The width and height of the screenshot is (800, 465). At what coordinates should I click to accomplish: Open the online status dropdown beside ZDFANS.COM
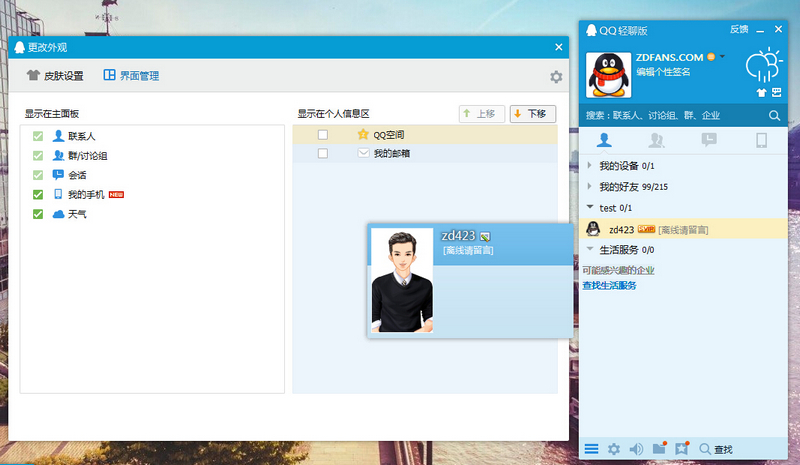pyautogui.click(x=723, y=57)
